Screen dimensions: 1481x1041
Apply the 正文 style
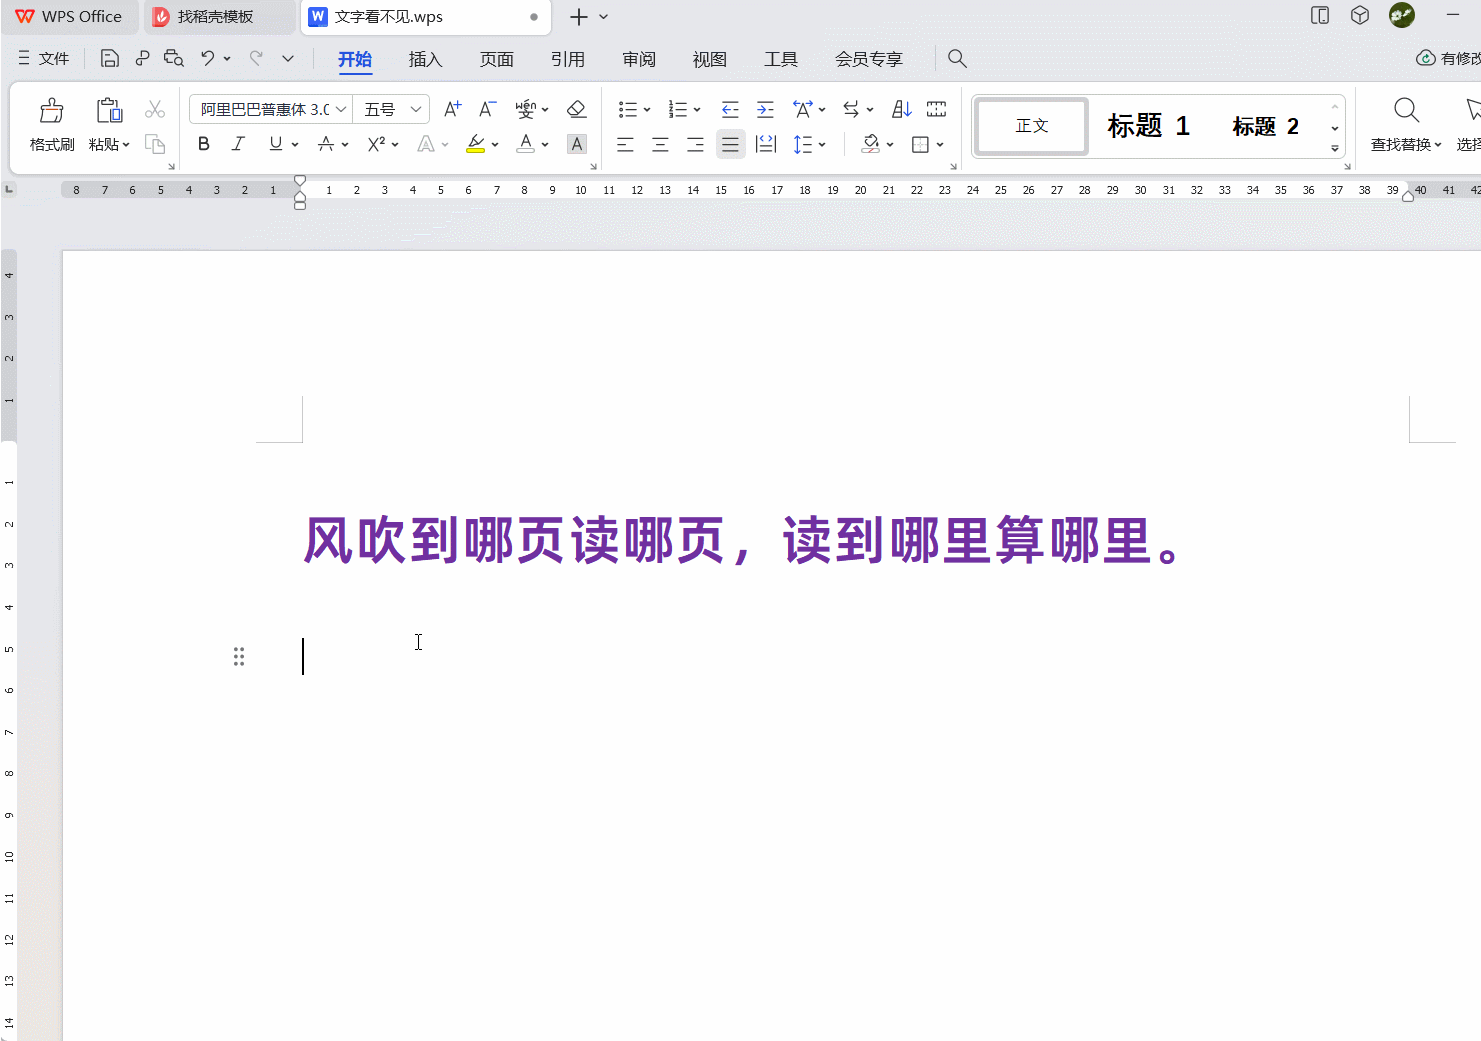[x=1032, y=126]
